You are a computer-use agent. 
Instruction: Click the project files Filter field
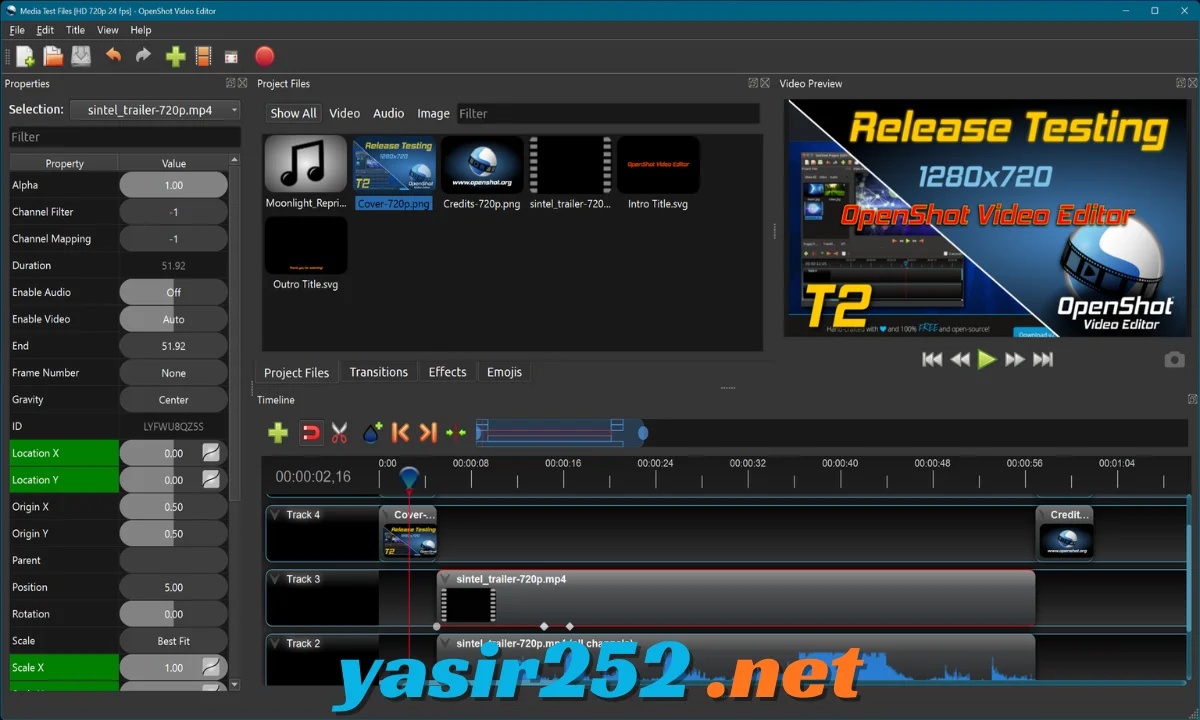click(608, 113)
